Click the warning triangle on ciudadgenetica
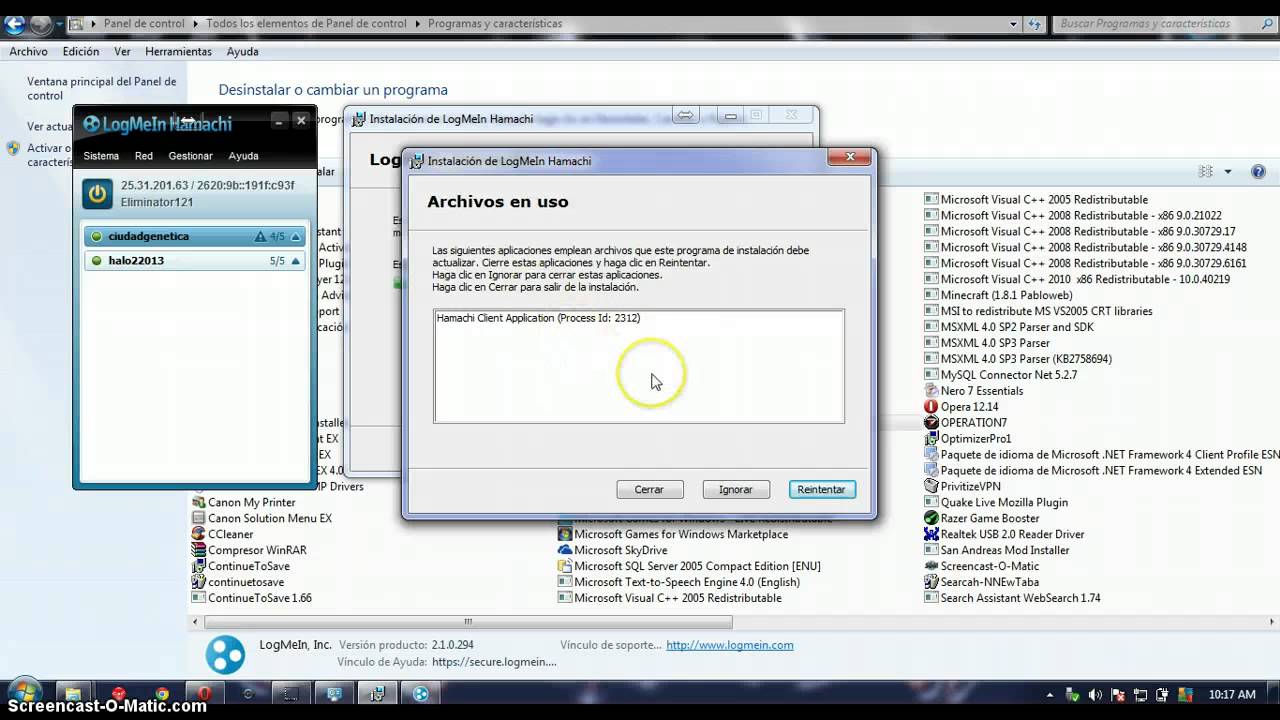Viewport: 1280px width, 720px height. pos(260,237)
